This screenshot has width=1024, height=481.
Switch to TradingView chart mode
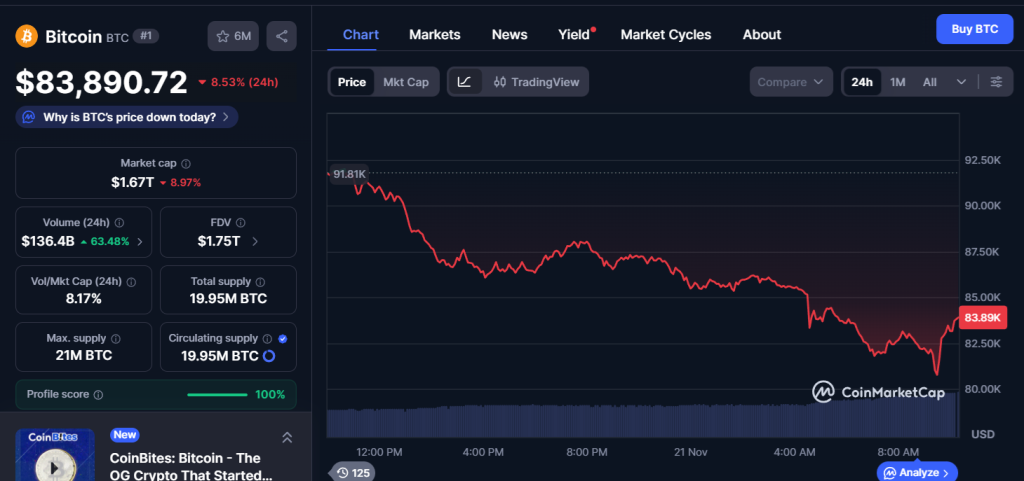[x=537, y=82]
